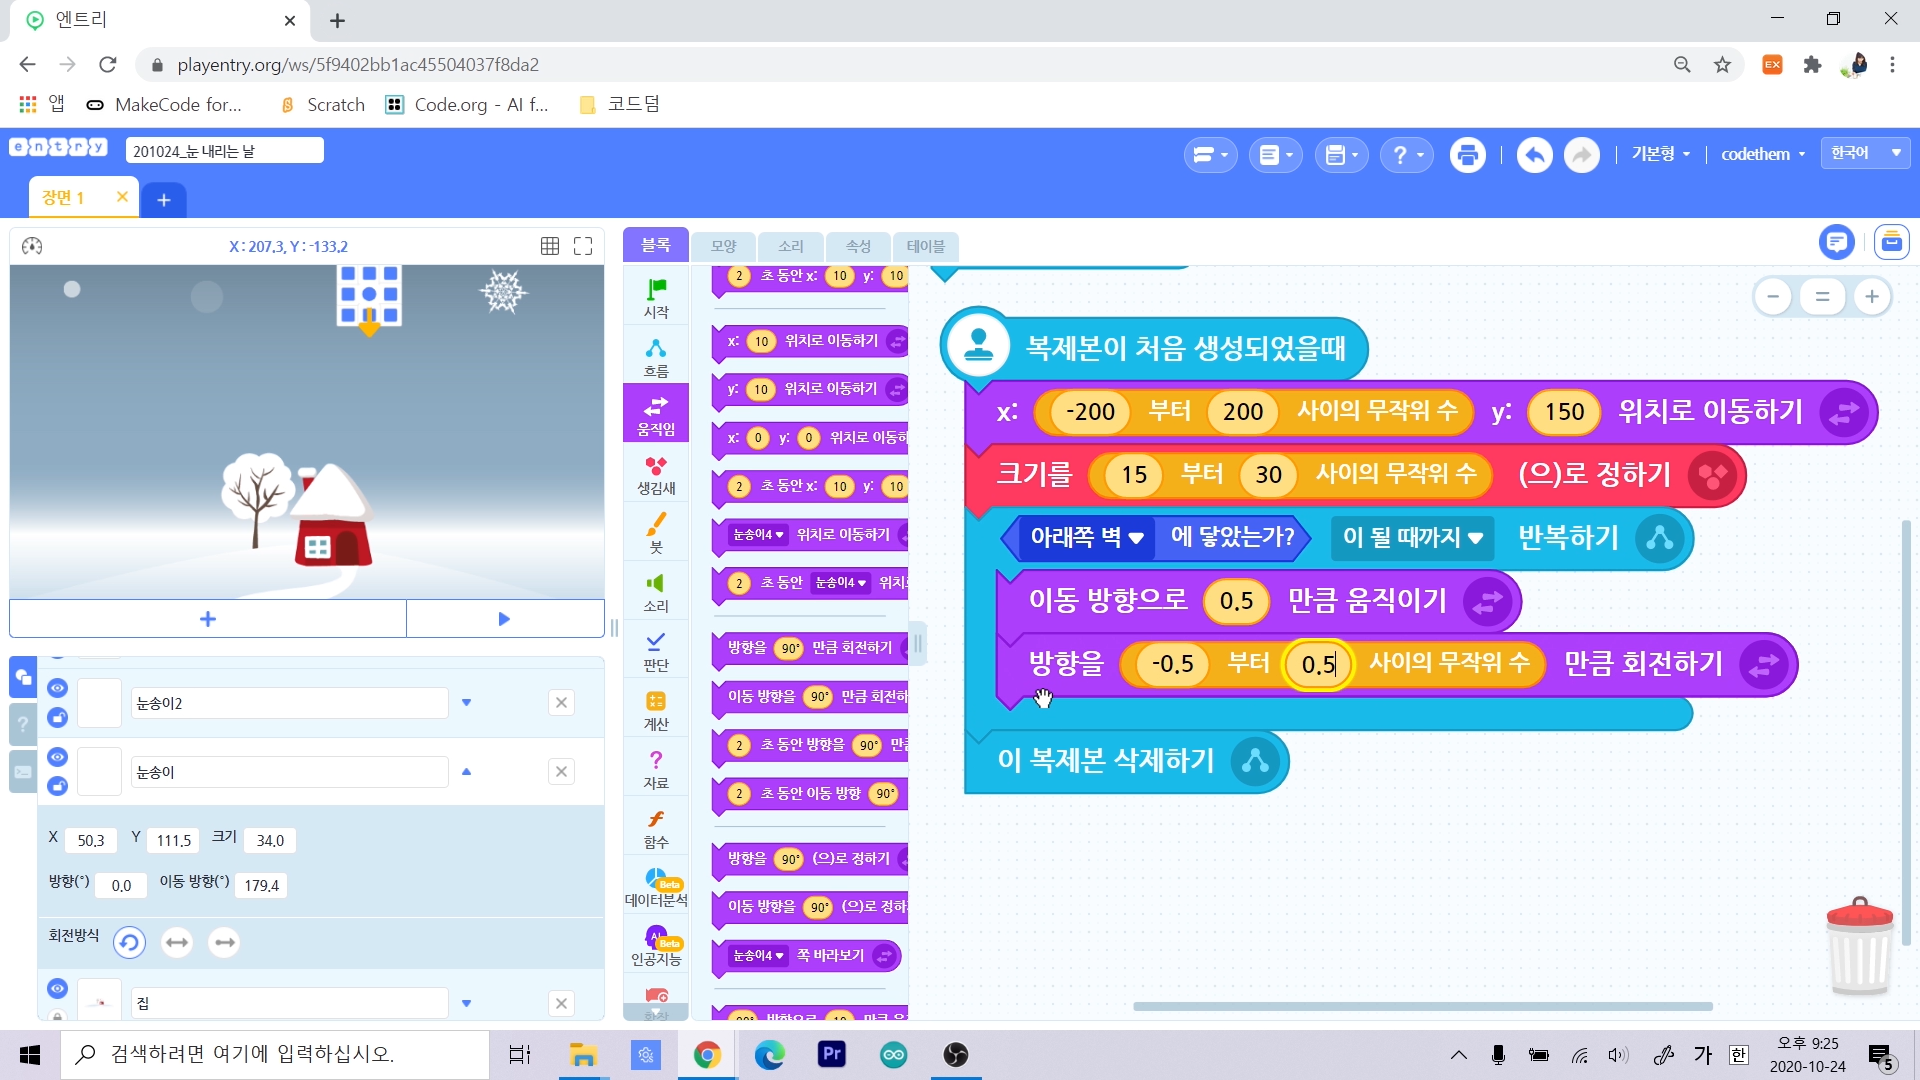This screenshot has height=1080, width=1920.
Task: Select the left-right rotation method
Action: (x=177, y=942)
